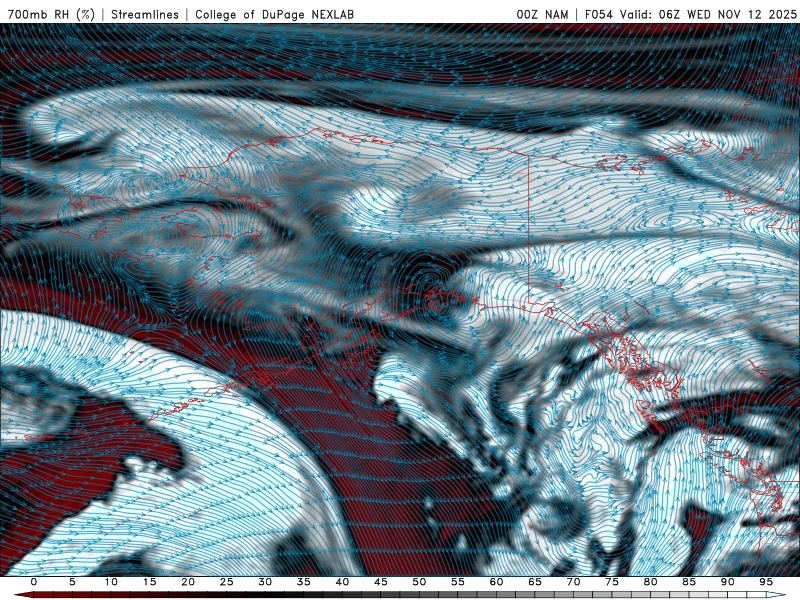Screen dimensions: 800x600
Task: Click the gray mid-range section of colorbar
Action: pos(459,595)
